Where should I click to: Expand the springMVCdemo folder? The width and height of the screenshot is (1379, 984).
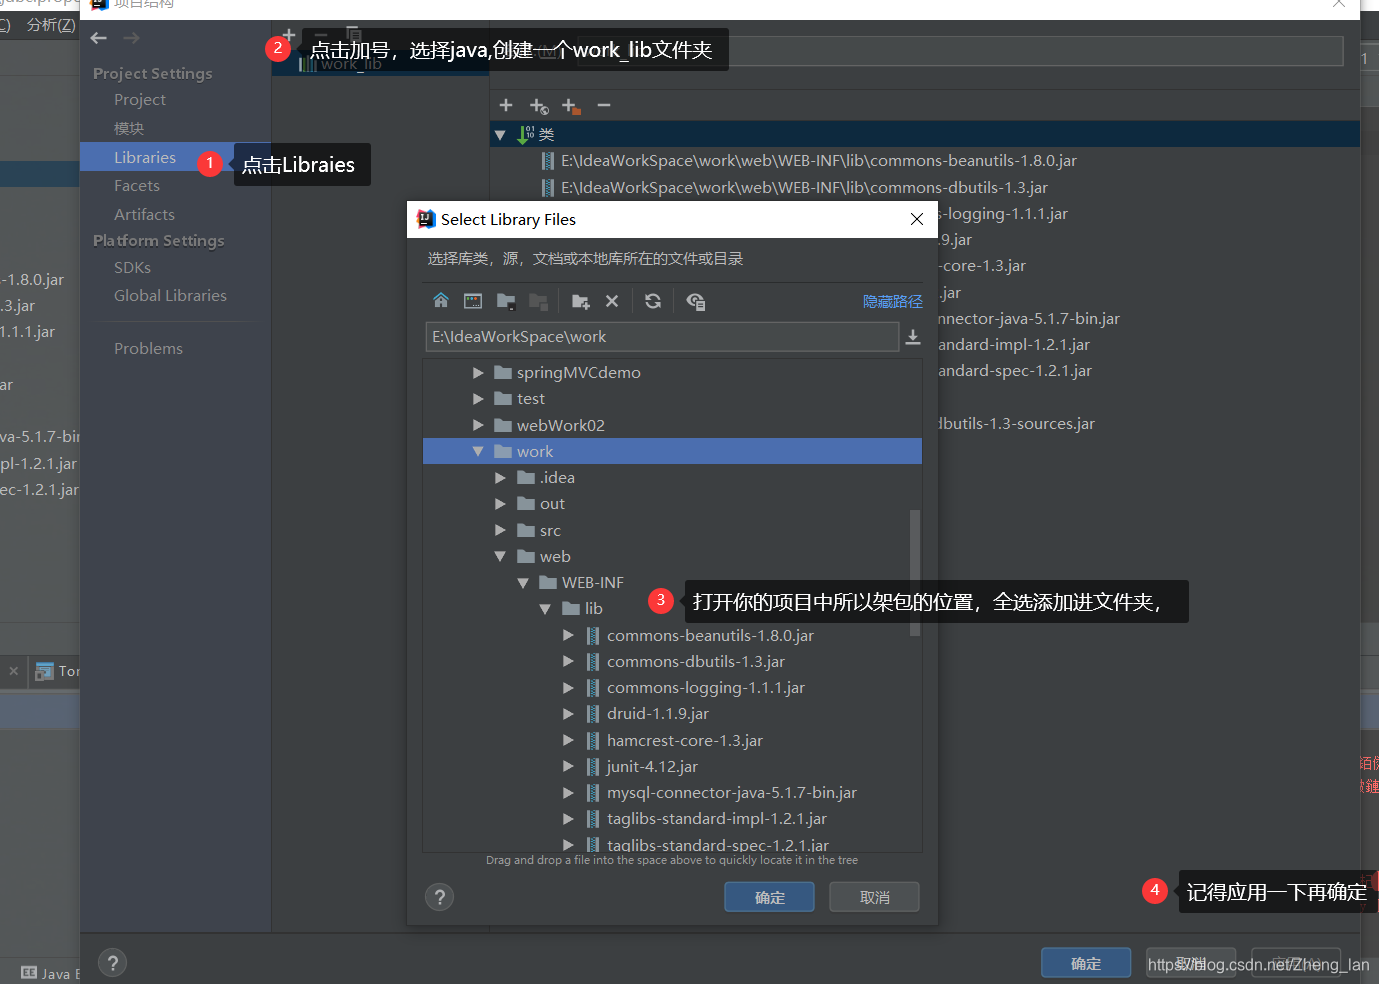click(478, 373)
